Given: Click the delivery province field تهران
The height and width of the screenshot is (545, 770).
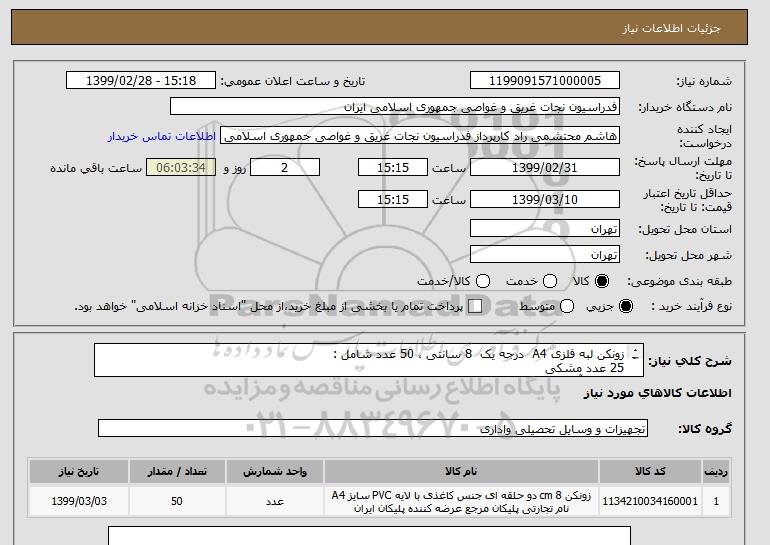Looking at the screenshot, I should pos(545,229).
